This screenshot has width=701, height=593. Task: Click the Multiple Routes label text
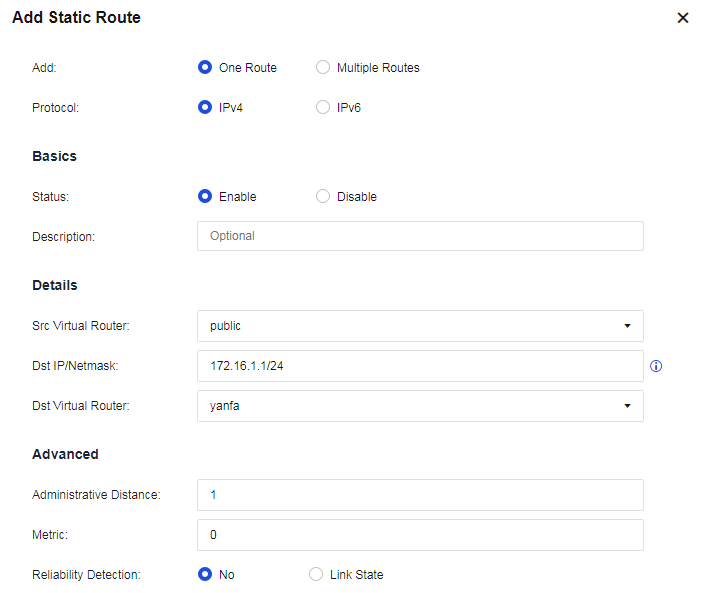click(378, 68)
